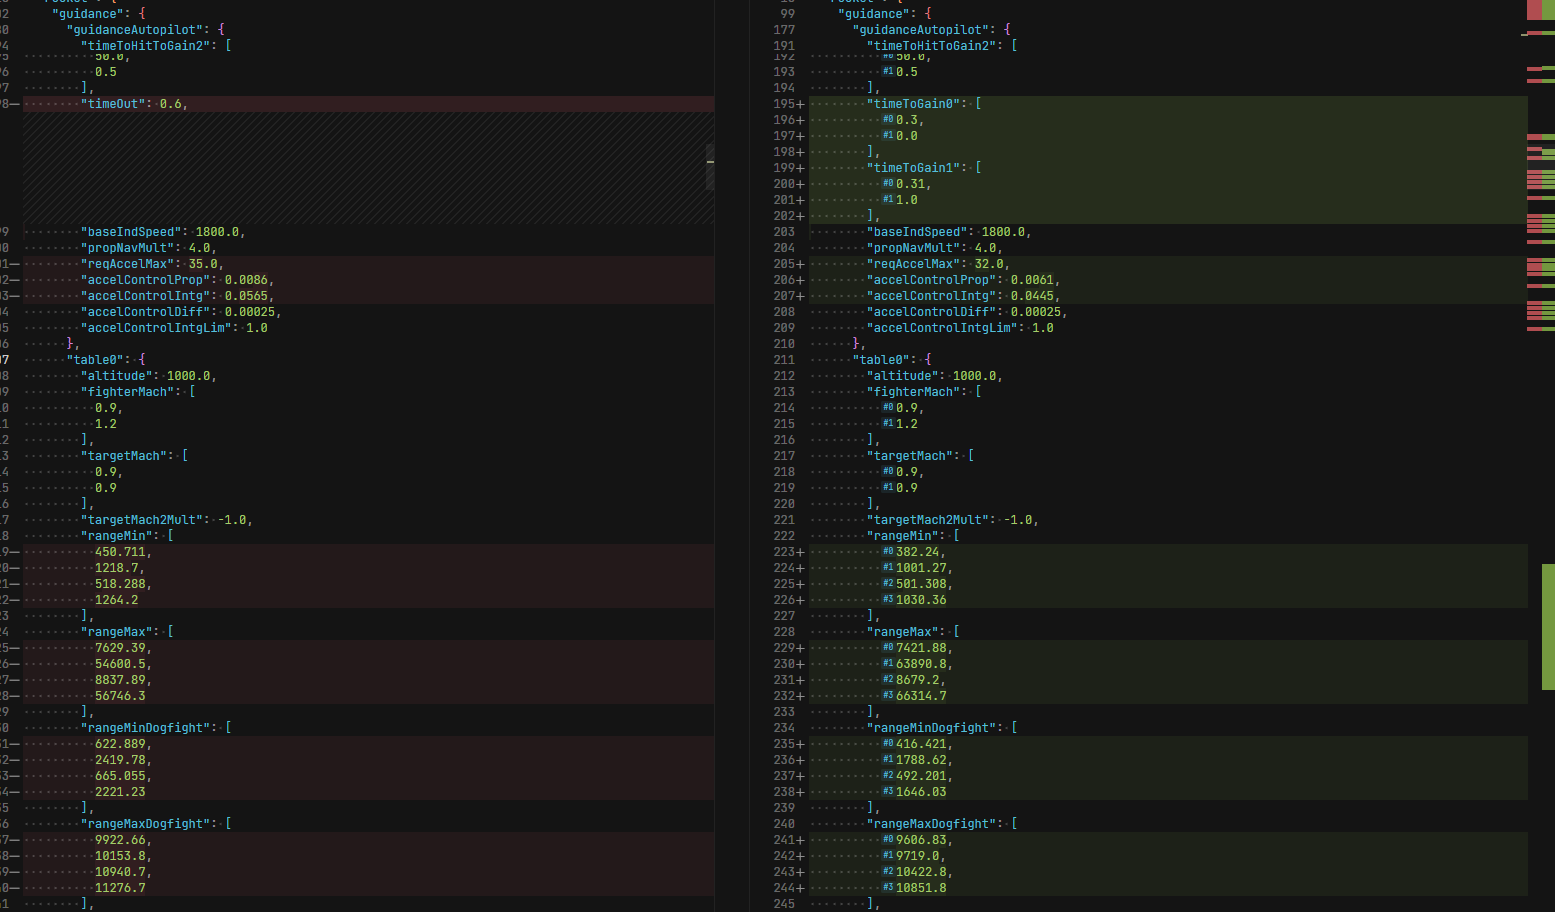Image resolution: width=1555 pixels, height=912 pixels.
Task: Click the accelControlIntg value 0.0445
Action: (x=1033, y=296)
